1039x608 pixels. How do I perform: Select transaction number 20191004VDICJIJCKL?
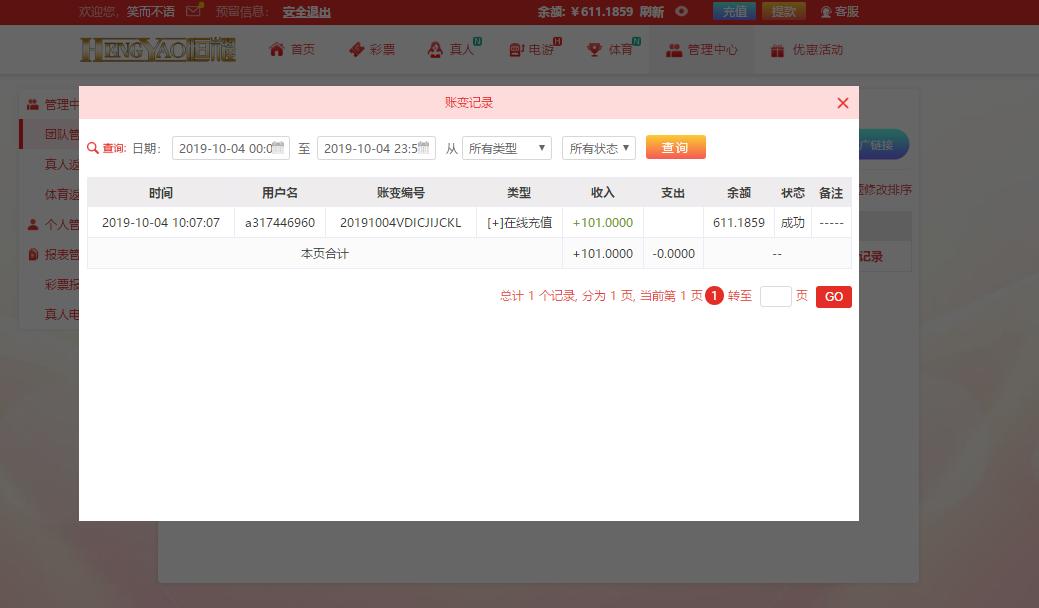pyautogui.click(x=401, y=223)
